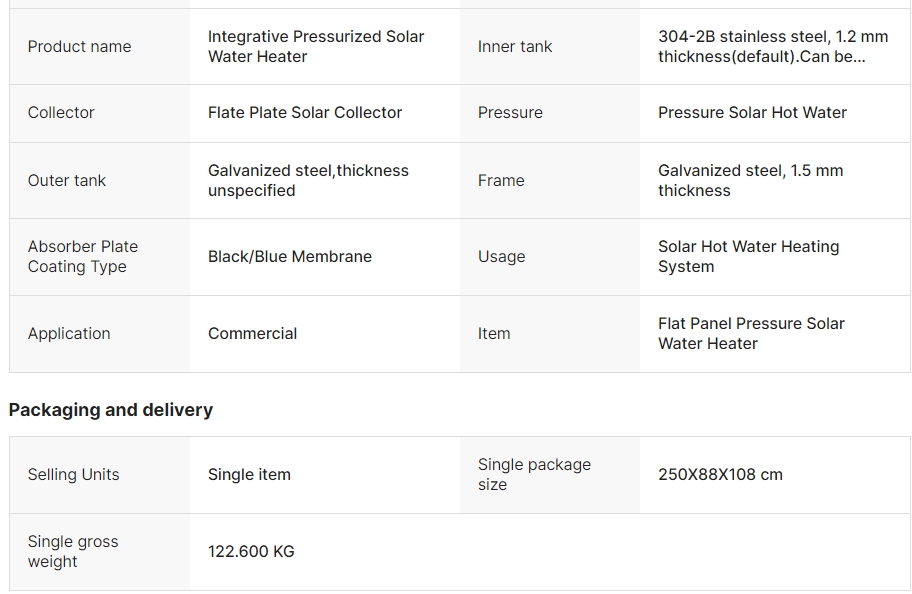Select the "Integrative Pressurized Solar Water Heater" value
The height and width of the screenshot is (594, 912).
tap(316, 47)
